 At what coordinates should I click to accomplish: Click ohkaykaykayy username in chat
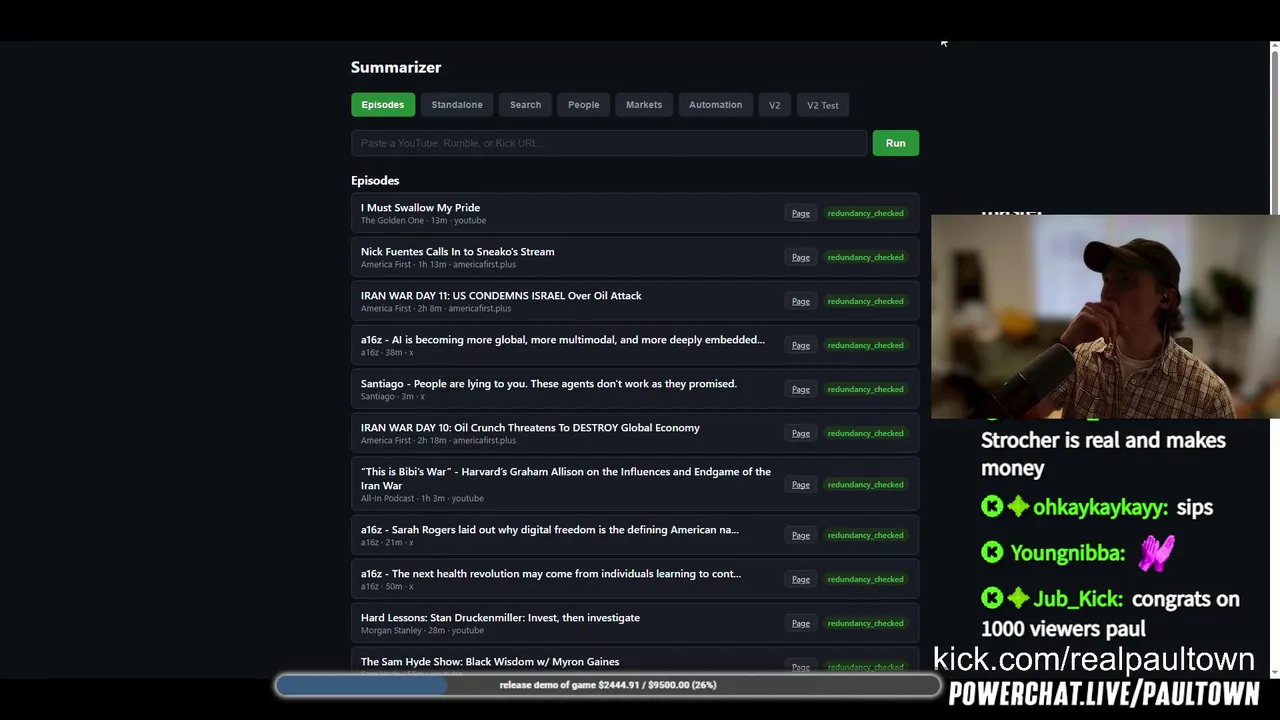click(x=1100, y=507)
